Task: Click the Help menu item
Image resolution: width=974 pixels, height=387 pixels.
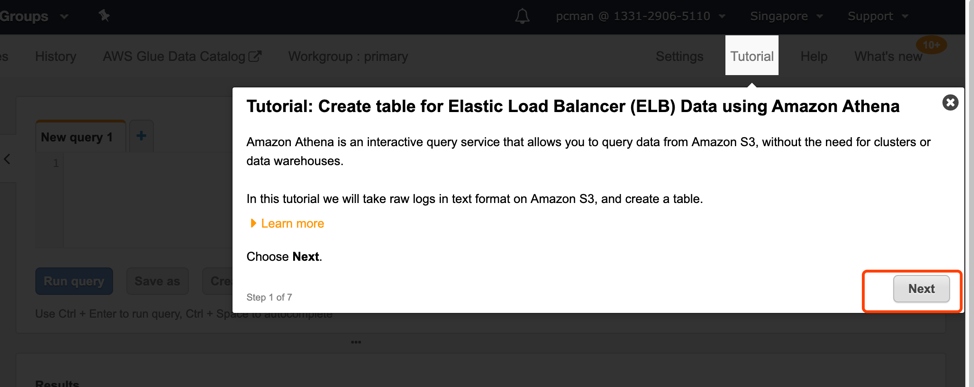Action: (x=814, y=57)
